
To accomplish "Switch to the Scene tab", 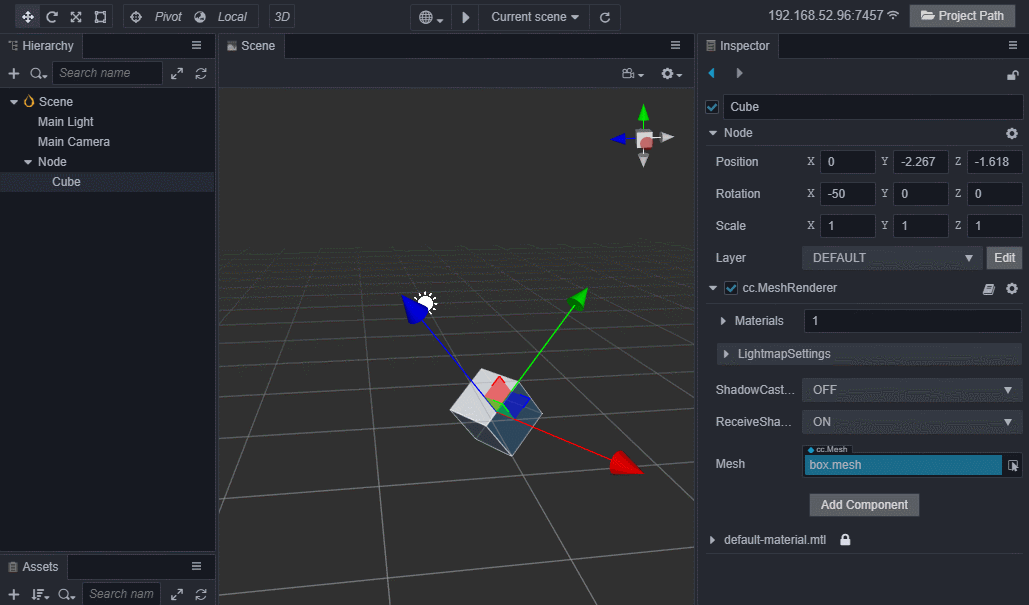I will click(251, 46).
